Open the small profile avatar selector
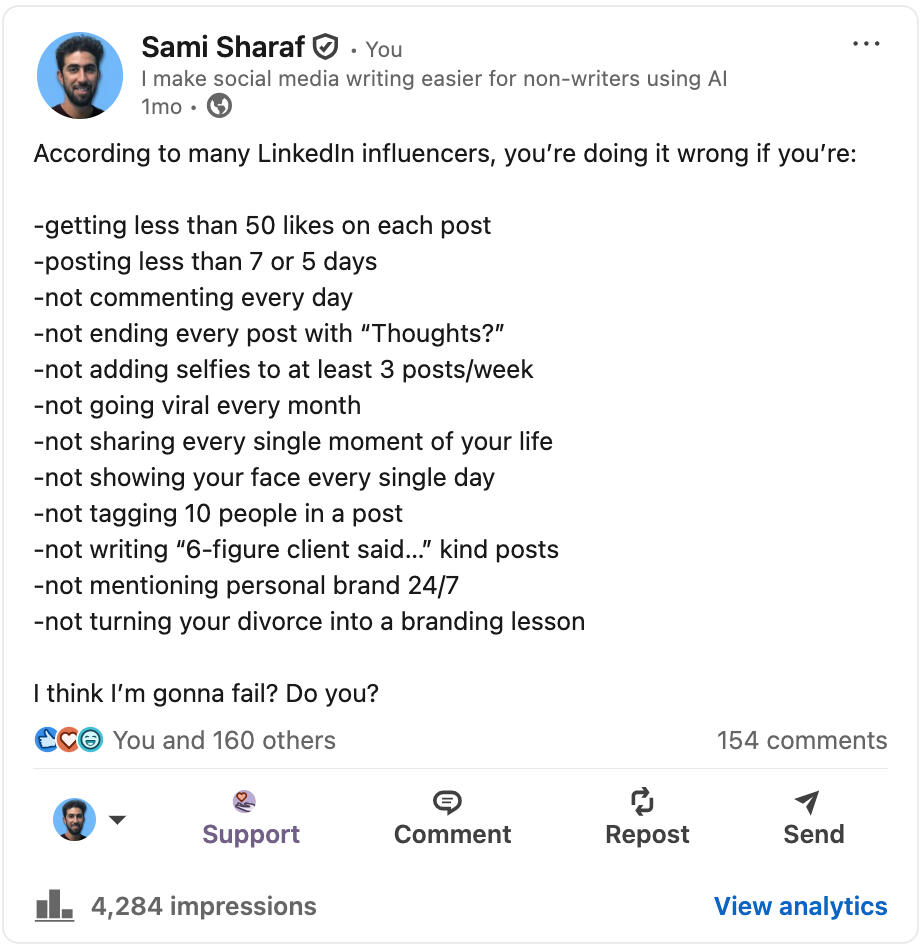The height and width of the screenshot is (950, 924). (74, 820)
